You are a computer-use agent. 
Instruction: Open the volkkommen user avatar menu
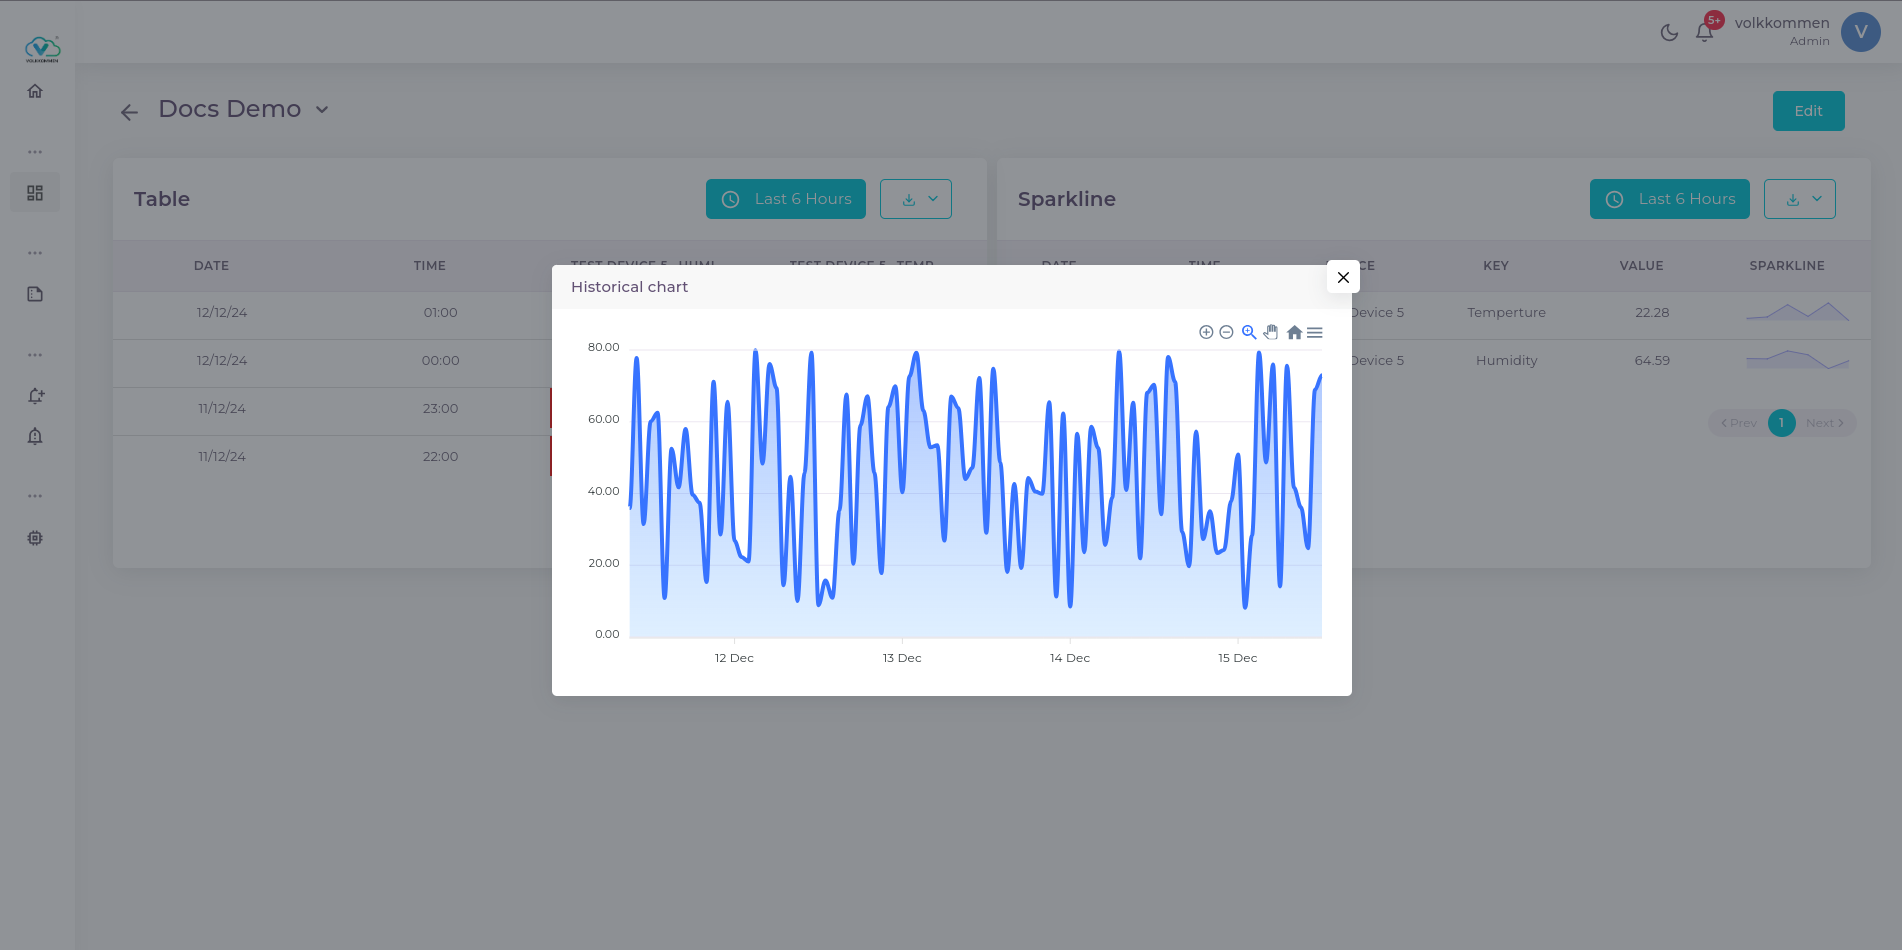(x=1860, y=32)
